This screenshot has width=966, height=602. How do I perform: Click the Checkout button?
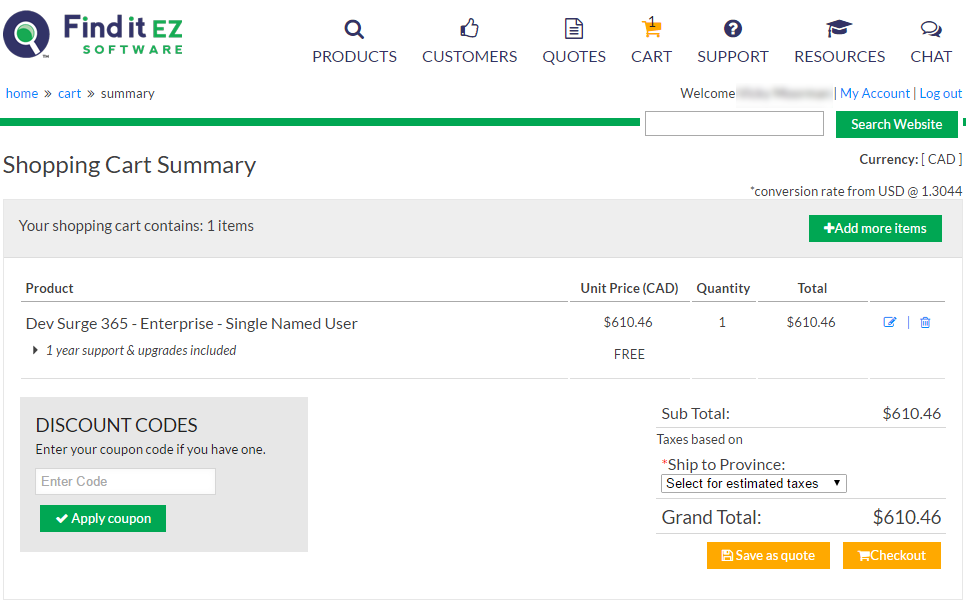coord(891,555)
